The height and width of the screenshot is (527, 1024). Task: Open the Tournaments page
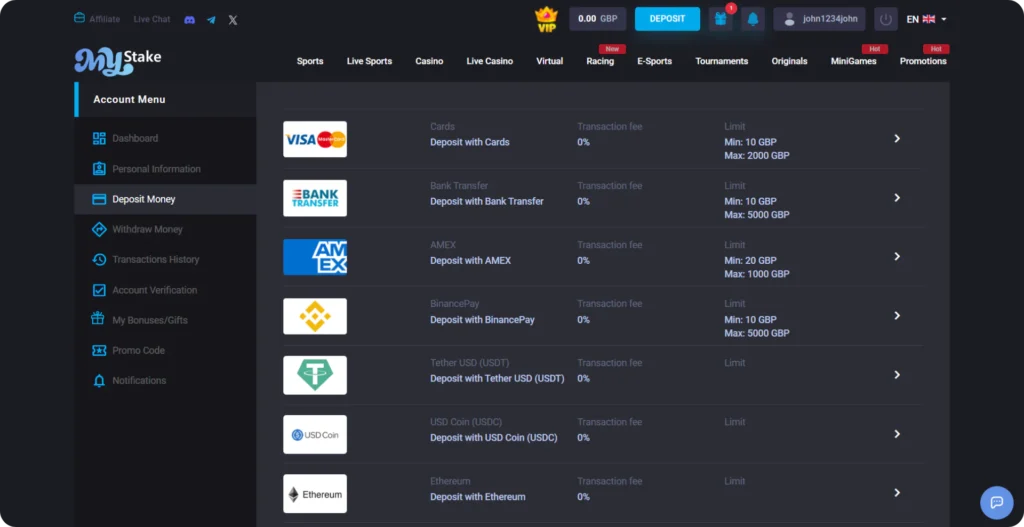tap(722, 61)
